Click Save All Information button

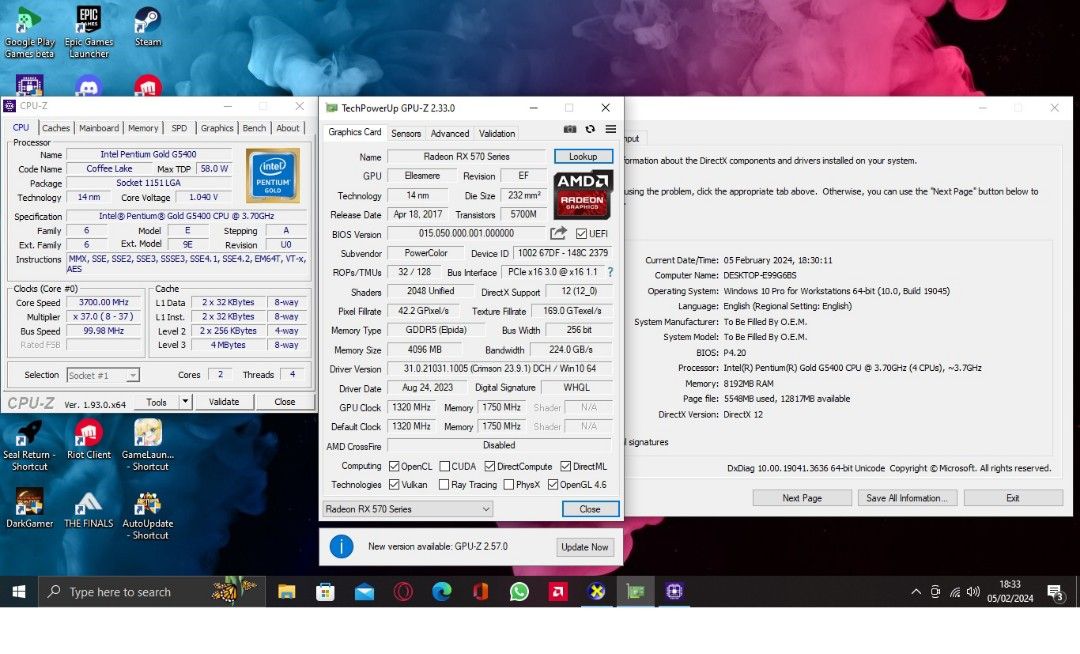point(906,498)
